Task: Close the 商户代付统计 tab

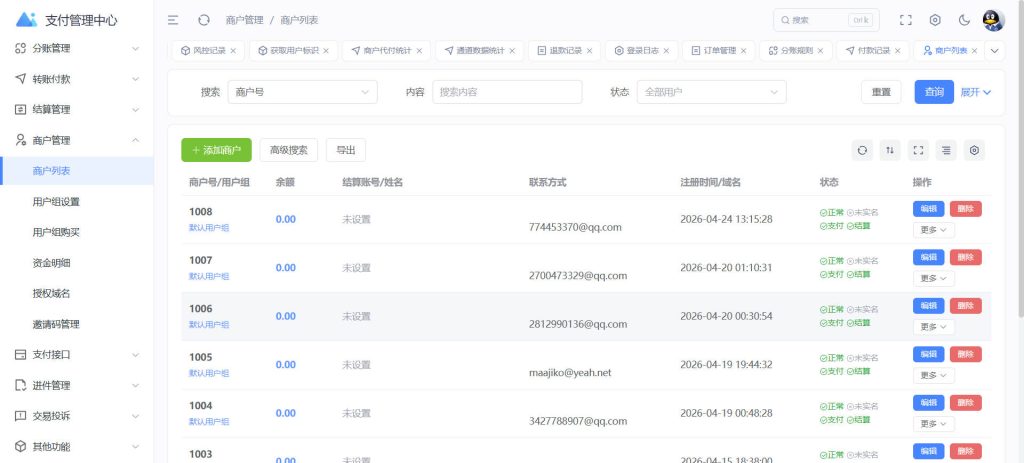Action: [419, 51]
